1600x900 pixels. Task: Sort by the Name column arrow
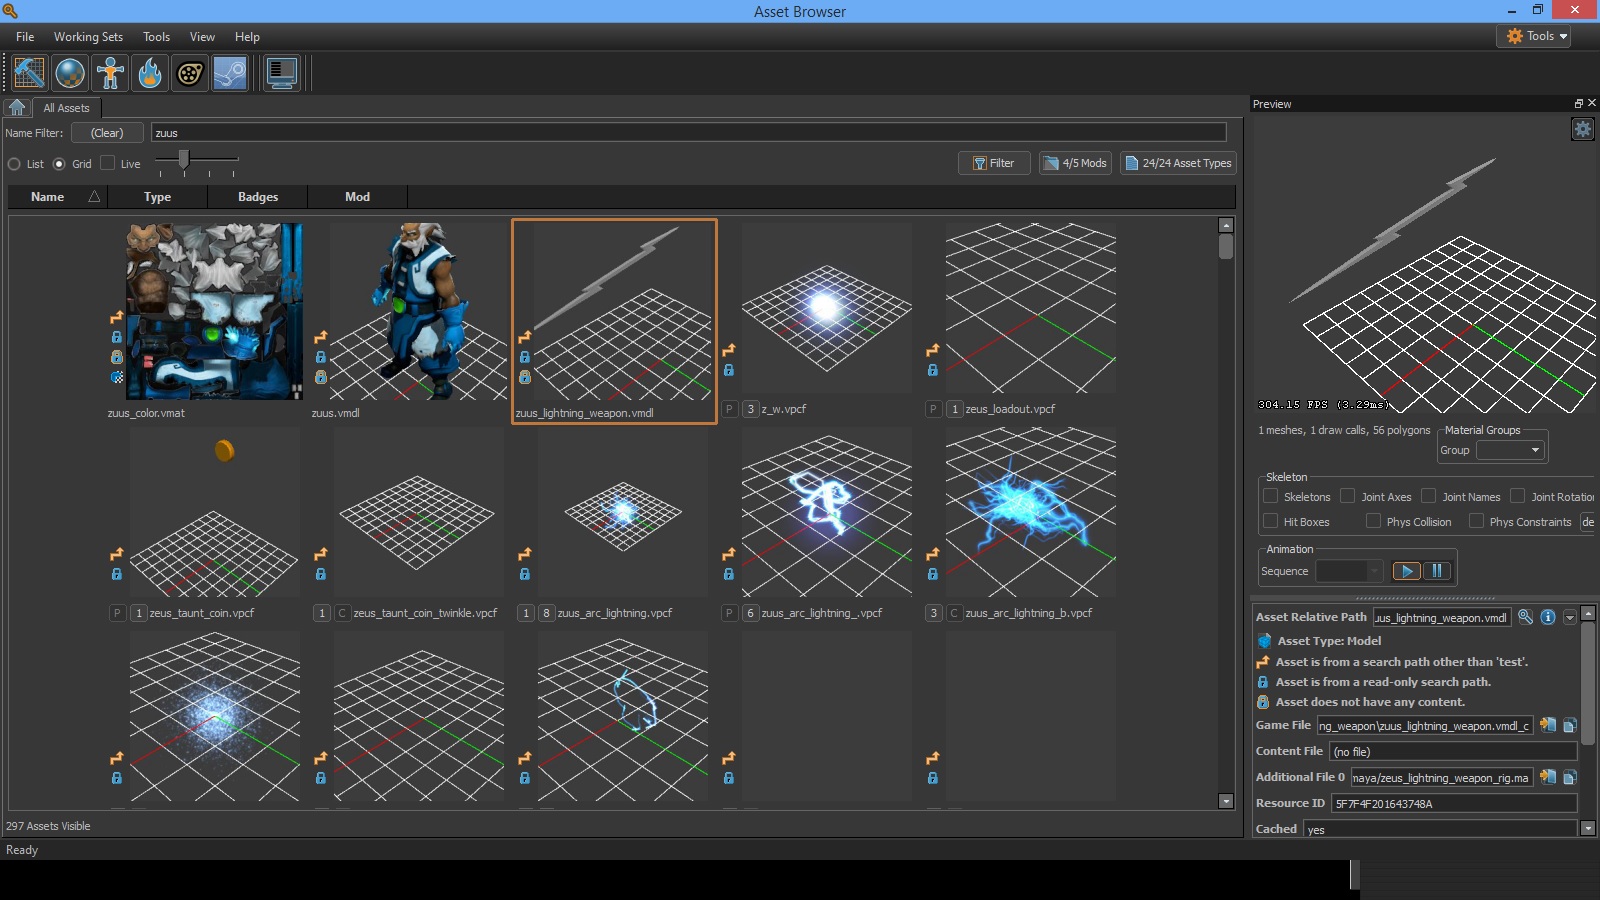click(94, 197)
